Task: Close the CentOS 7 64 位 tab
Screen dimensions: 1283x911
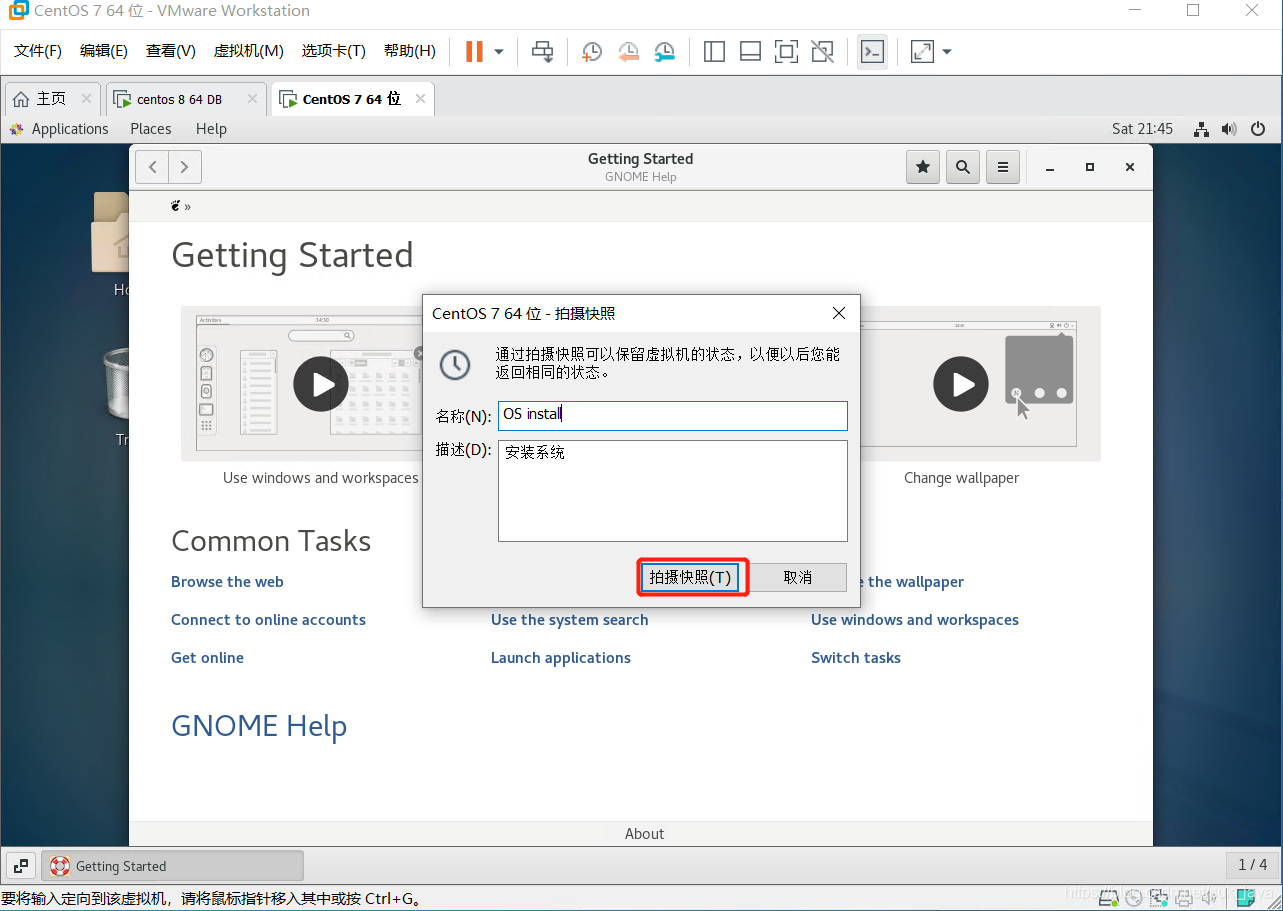Action: 420,99
